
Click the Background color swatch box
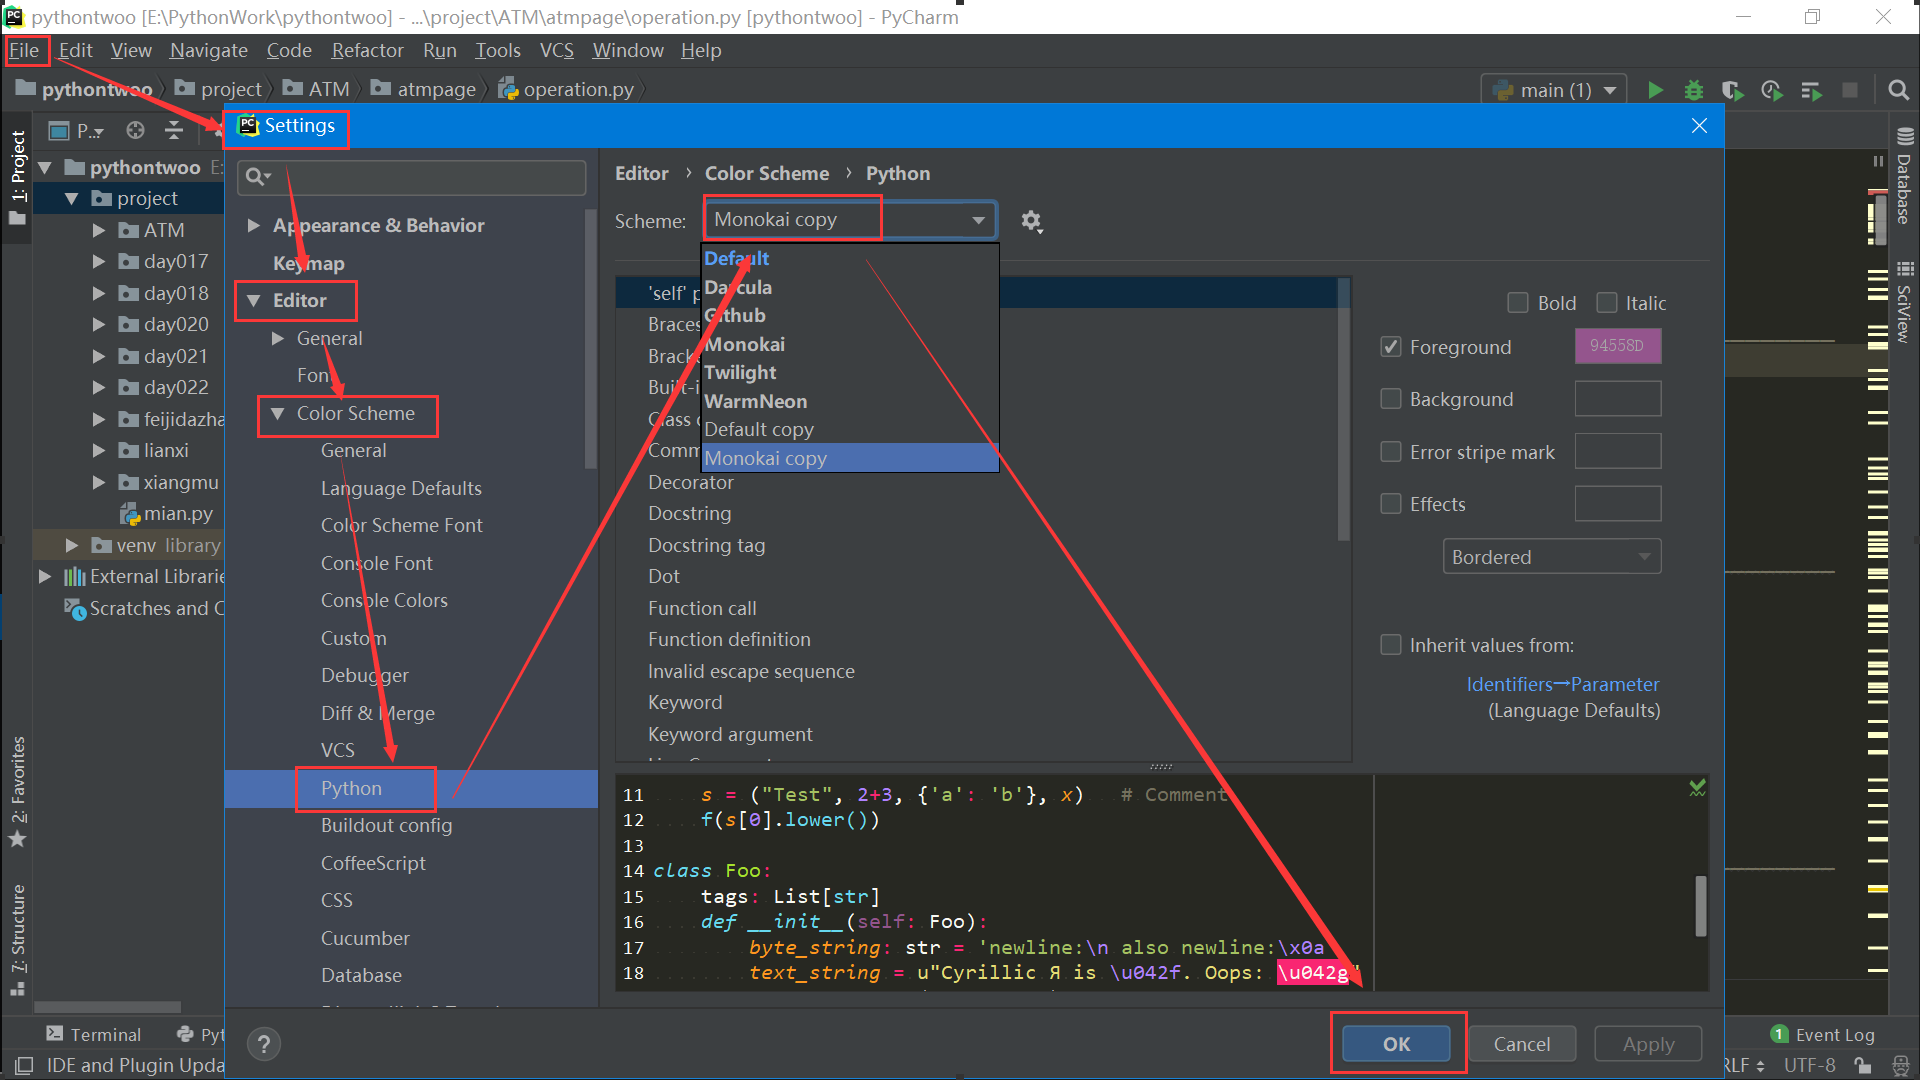1618,398
